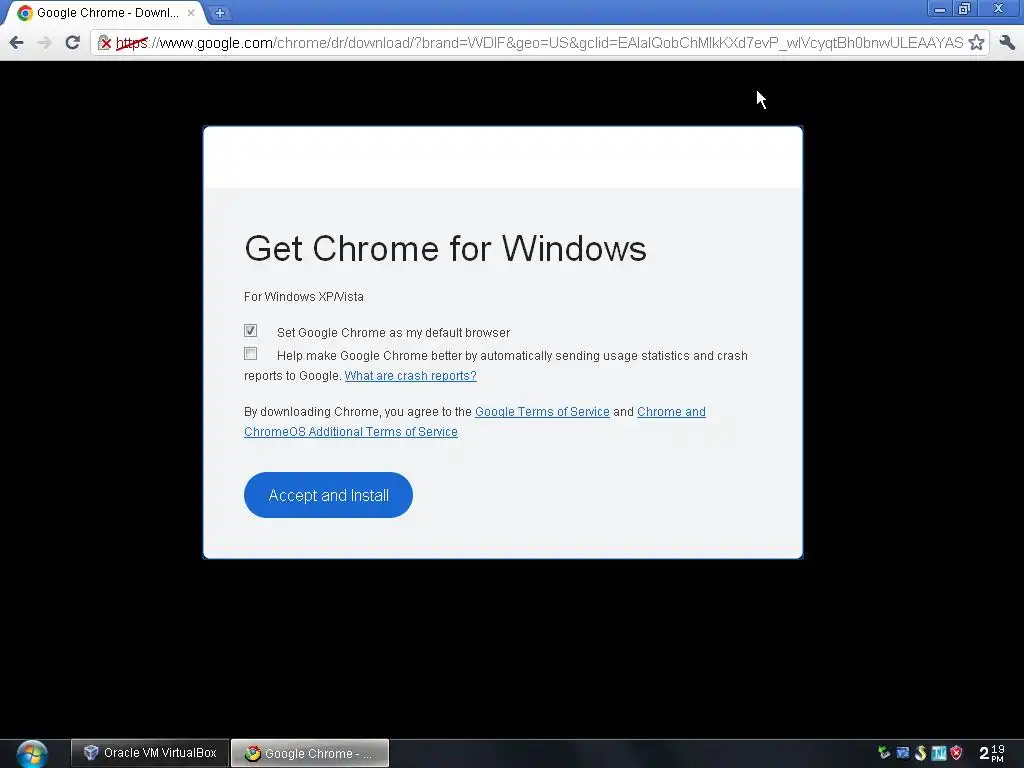This screenshot has width=1024, height=768.
Task: Open Chrome and ChromeOS Additional Terms link
Action: [351, 432]
